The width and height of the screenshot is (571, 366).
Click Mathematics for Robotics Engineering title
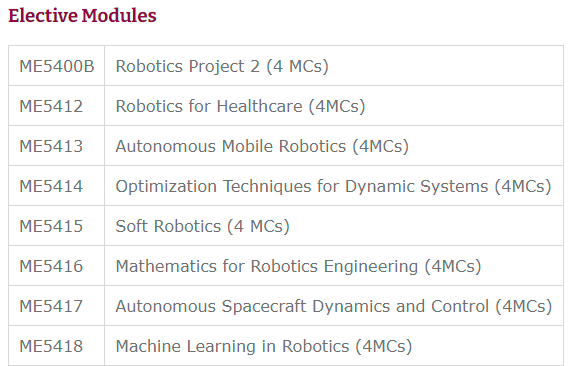[267, 267]
